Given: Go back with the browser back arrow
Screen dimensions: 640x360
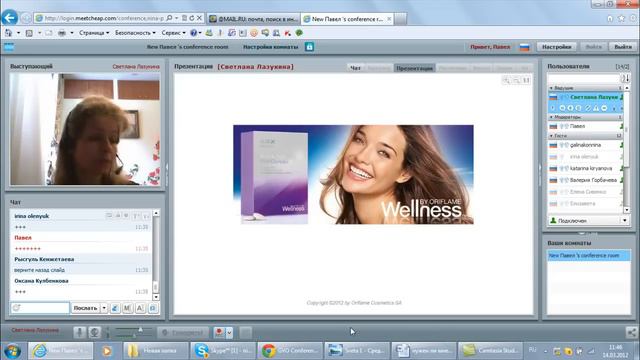Looking at the screenshot, I should [10, 18].
